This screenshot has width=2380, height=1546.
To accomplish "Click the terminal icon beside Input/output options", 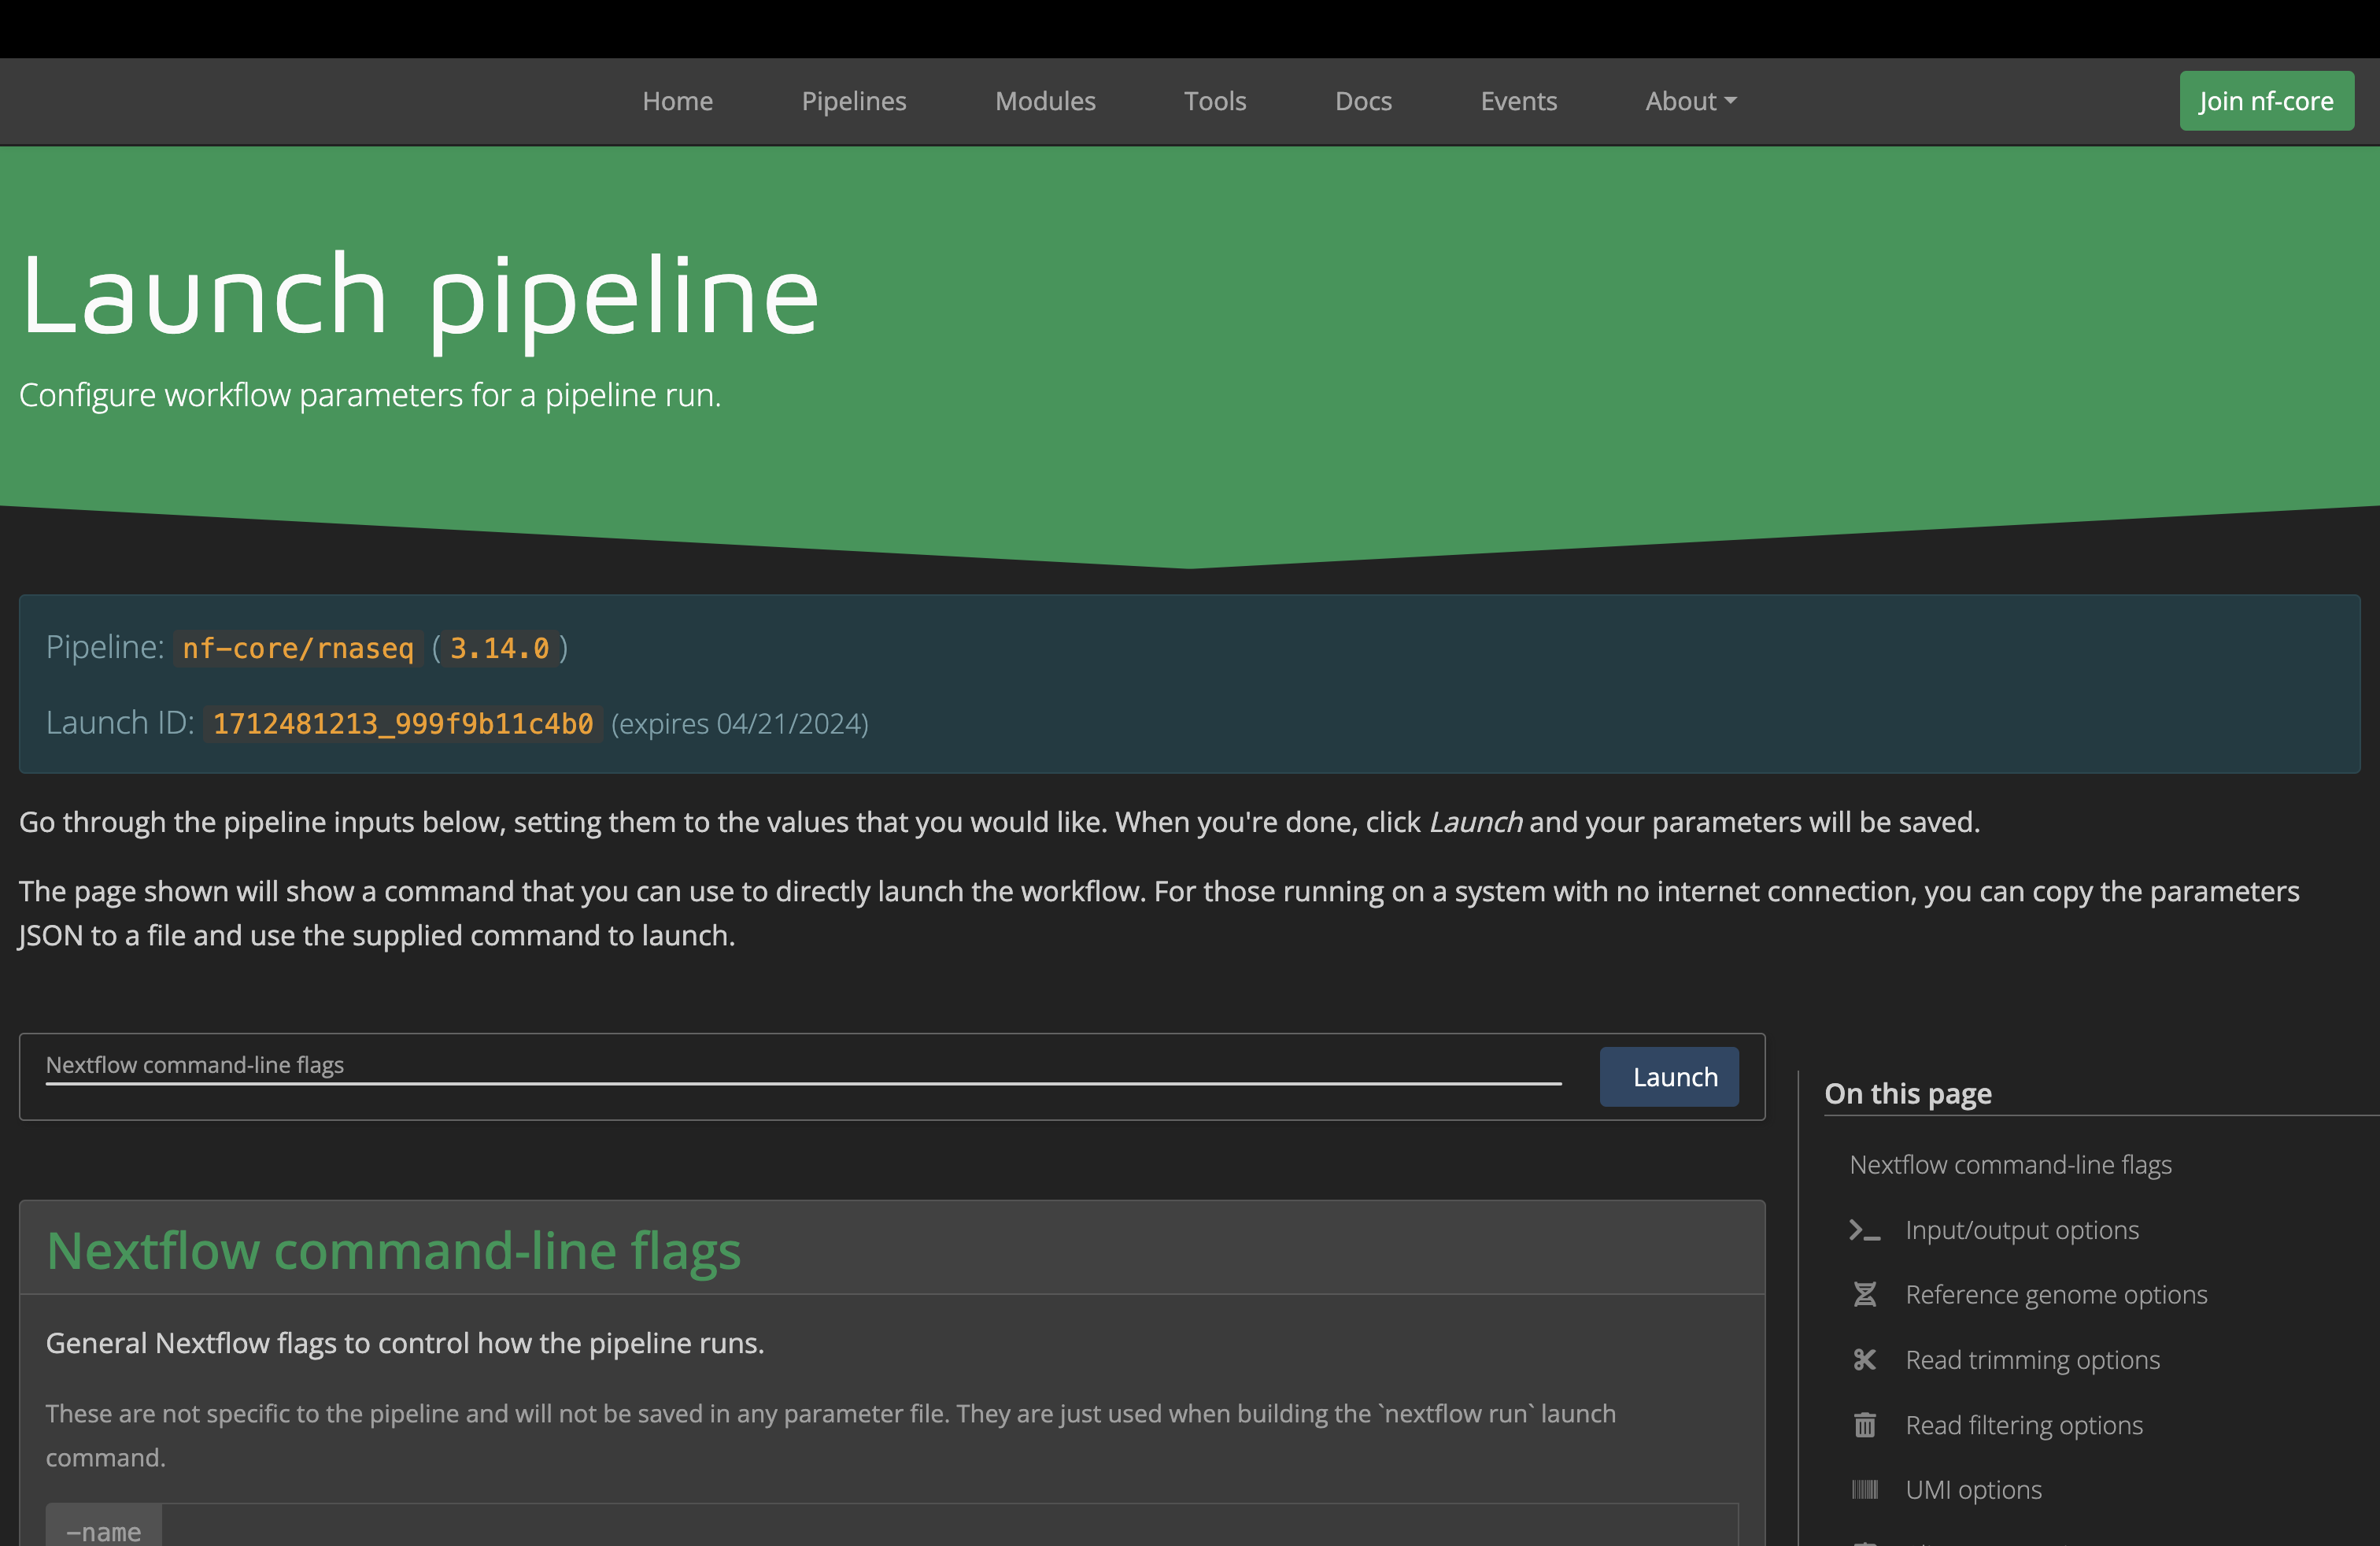I will point(1864,1230).
